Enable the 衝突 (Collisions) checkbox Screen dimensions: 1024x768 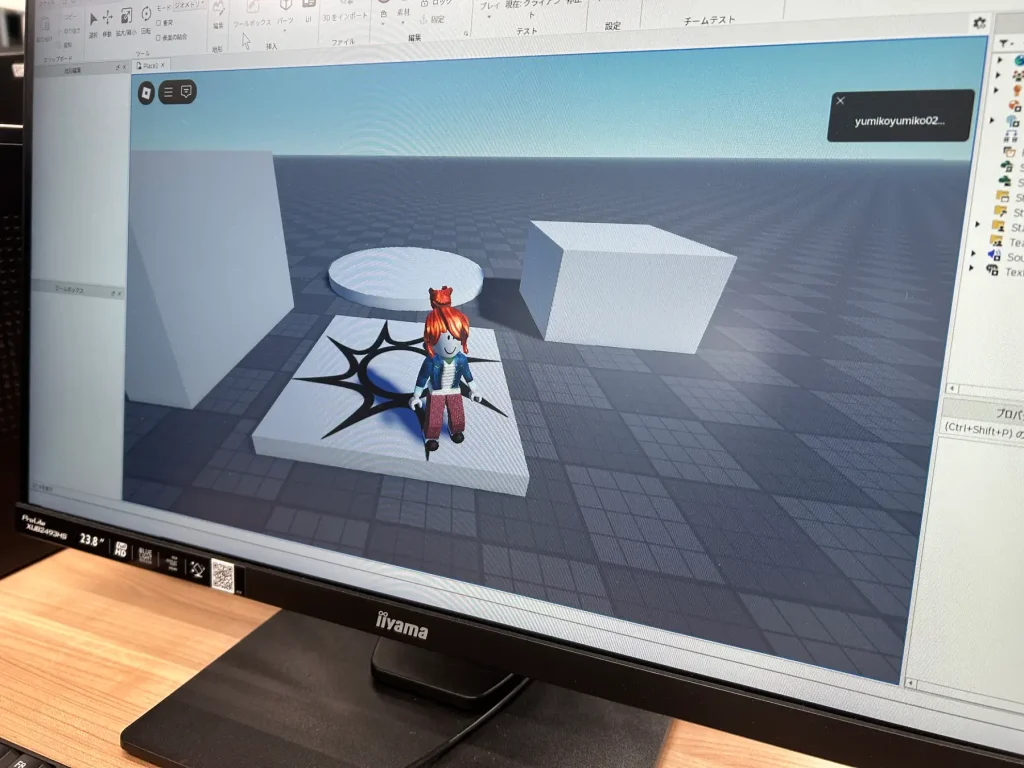point(158,23)
